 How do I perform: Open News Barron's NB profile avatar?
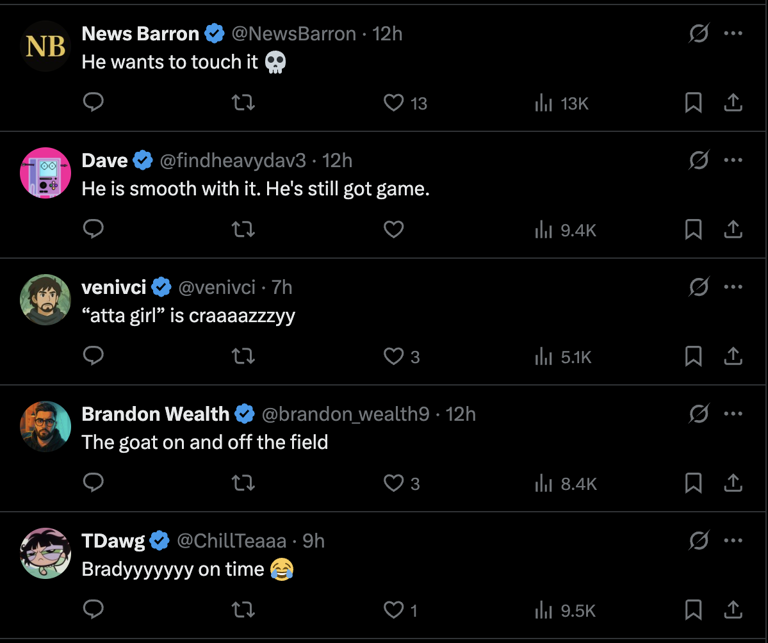tap(46, 46)
